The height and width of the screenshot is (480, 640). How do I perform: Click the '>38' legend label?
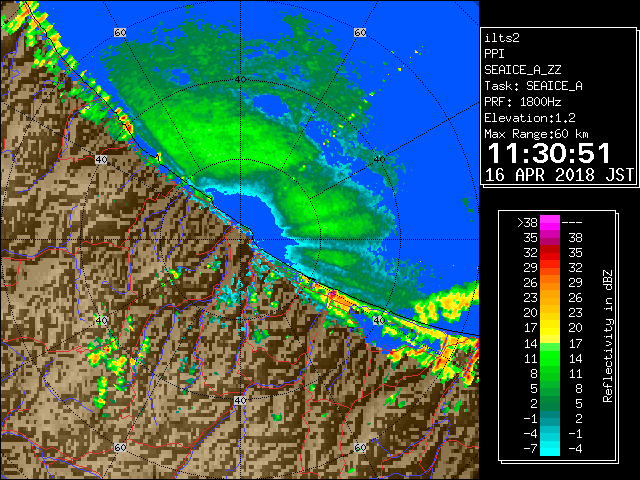527,222
